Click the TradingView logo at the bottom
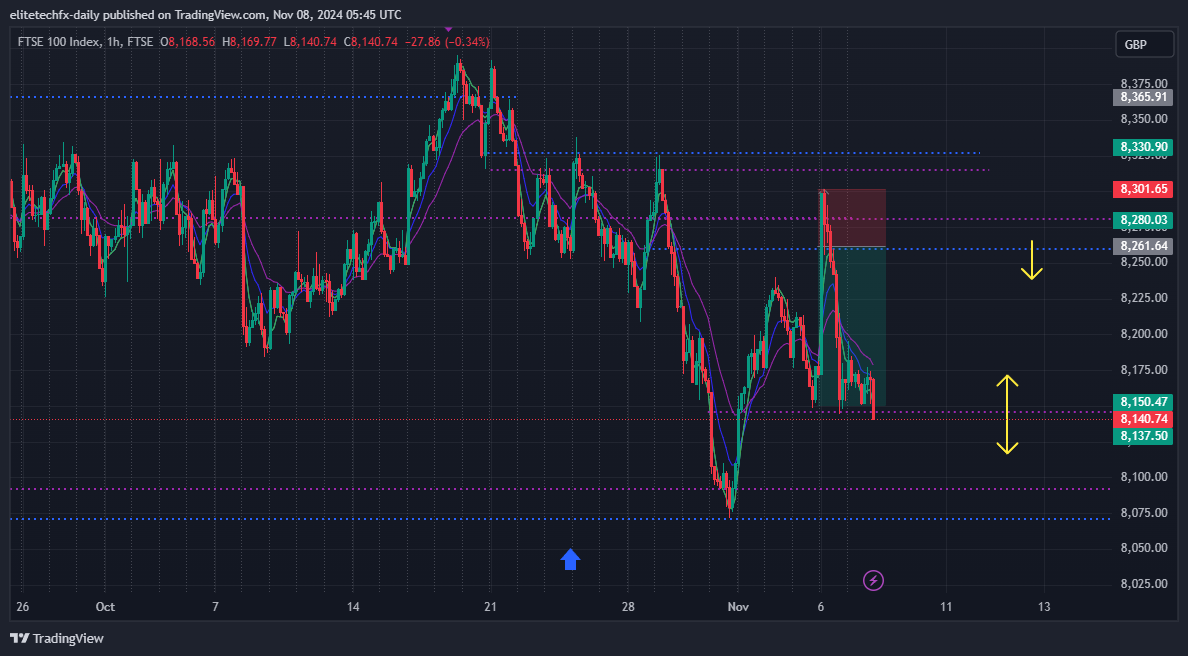 tap(57, 639)
